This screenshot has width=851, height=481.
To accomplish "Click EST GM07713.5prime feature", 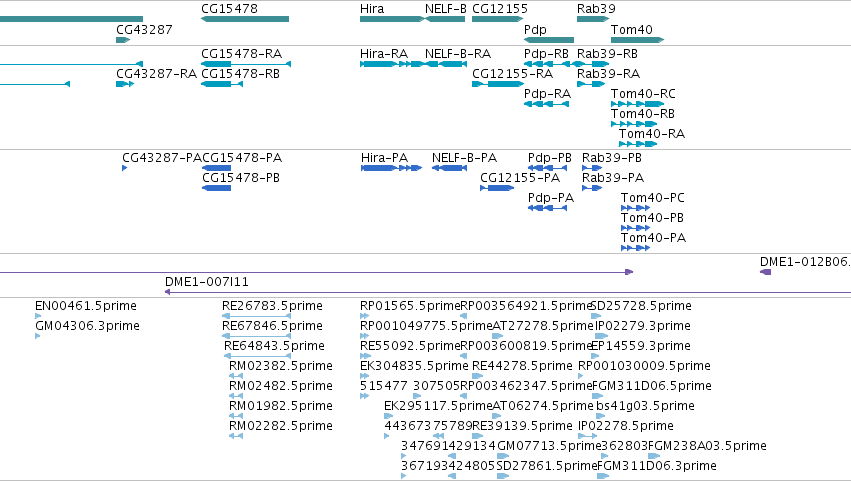I will point(503,457).
